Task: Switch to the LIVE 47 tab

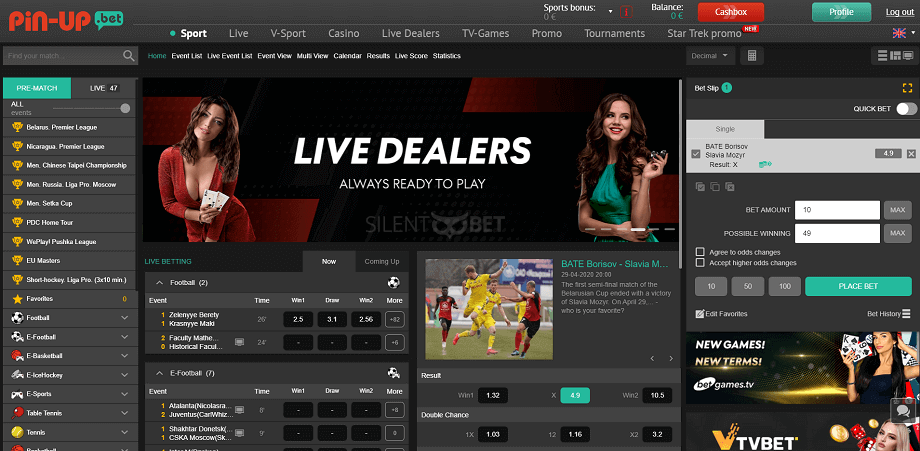Action: pos(104,88)
